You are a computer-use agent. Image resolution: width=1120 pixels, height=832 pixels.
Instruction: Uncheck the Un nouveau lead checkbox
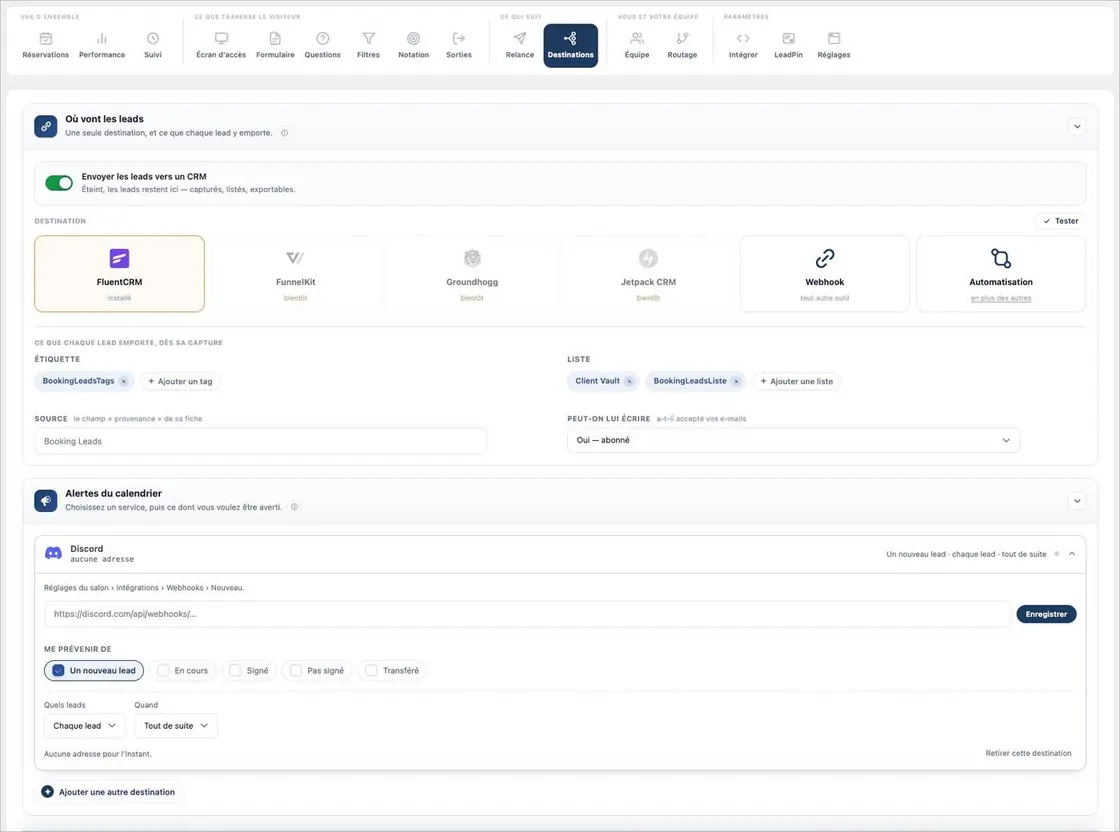tap(59, 671)
